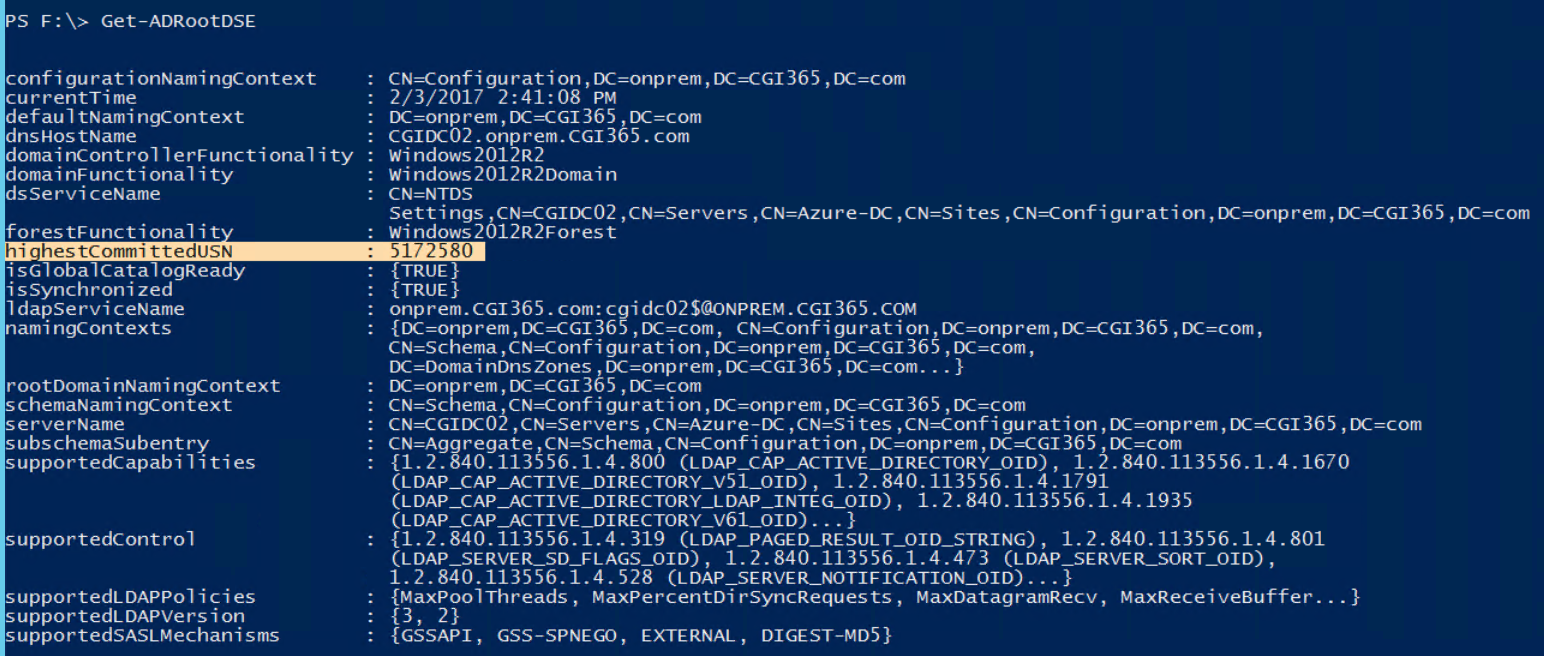Image resolution: width=1544 pixels, height=656 pixels.
Task: Click the value 5172580
Action: (431, 251)
